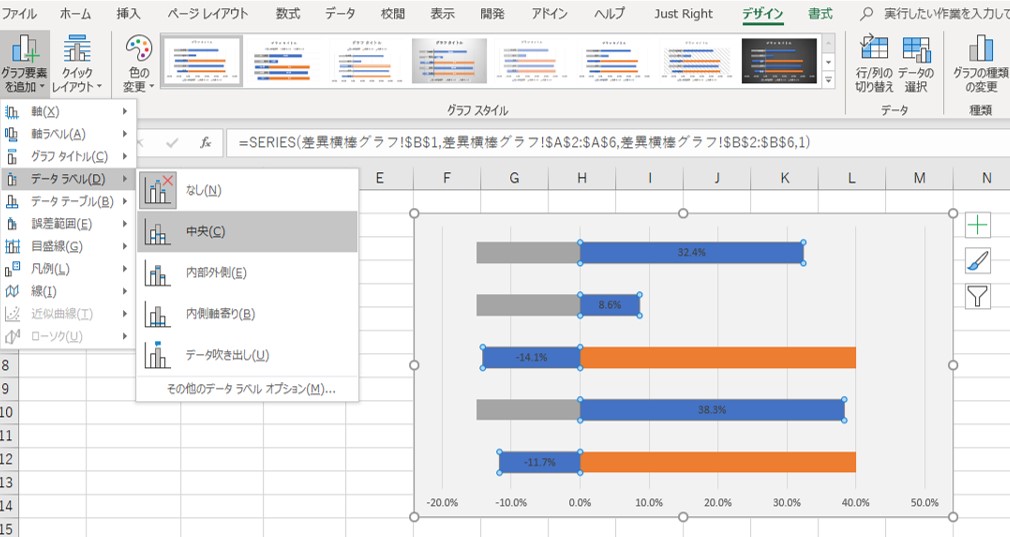Expand the chart styles gallery more arrow
The image size is (1010, 537).
pos(828,80)
